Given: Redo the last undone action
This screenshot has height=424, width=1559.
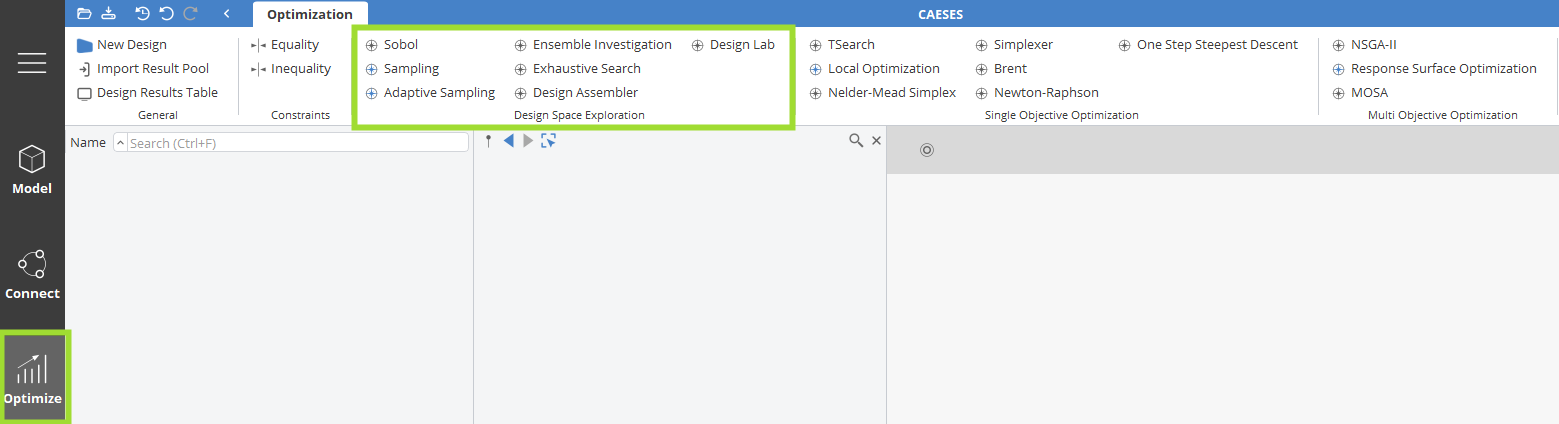Looking at the screenshot, I should (x=190, y=14).
